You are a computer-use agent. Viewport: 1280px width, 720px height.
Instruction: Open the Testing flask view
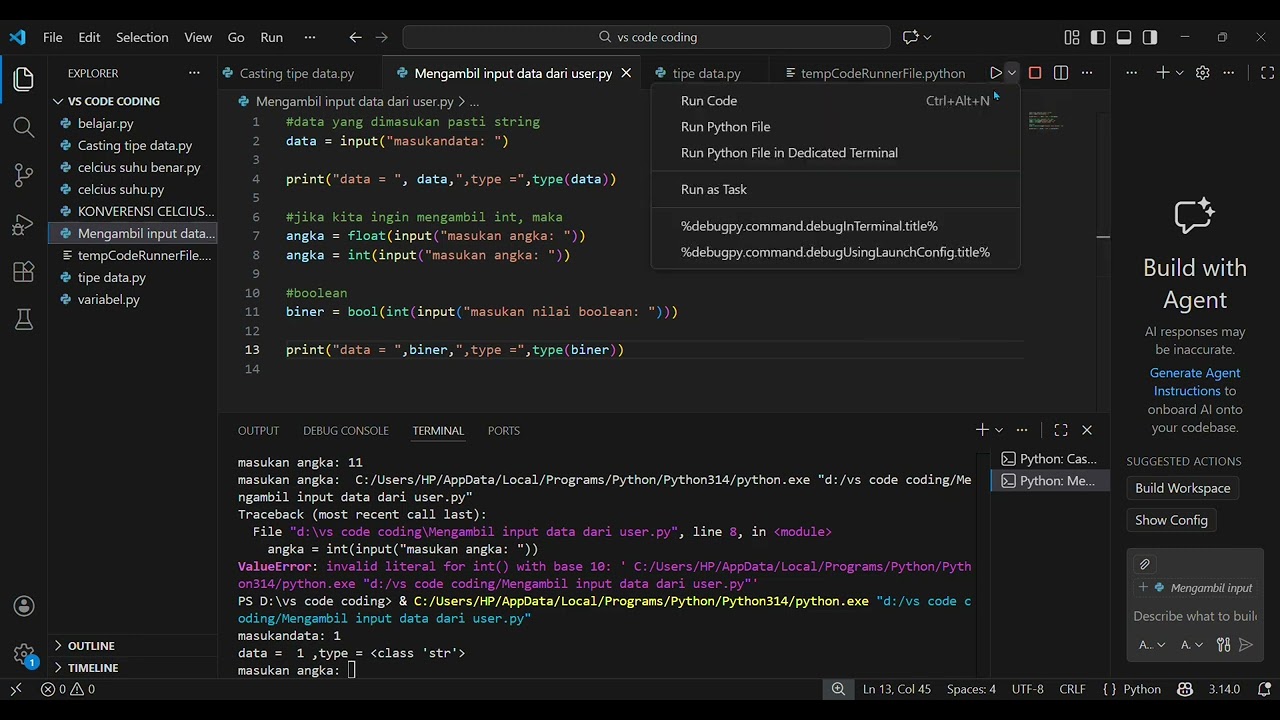click(24, 319)
